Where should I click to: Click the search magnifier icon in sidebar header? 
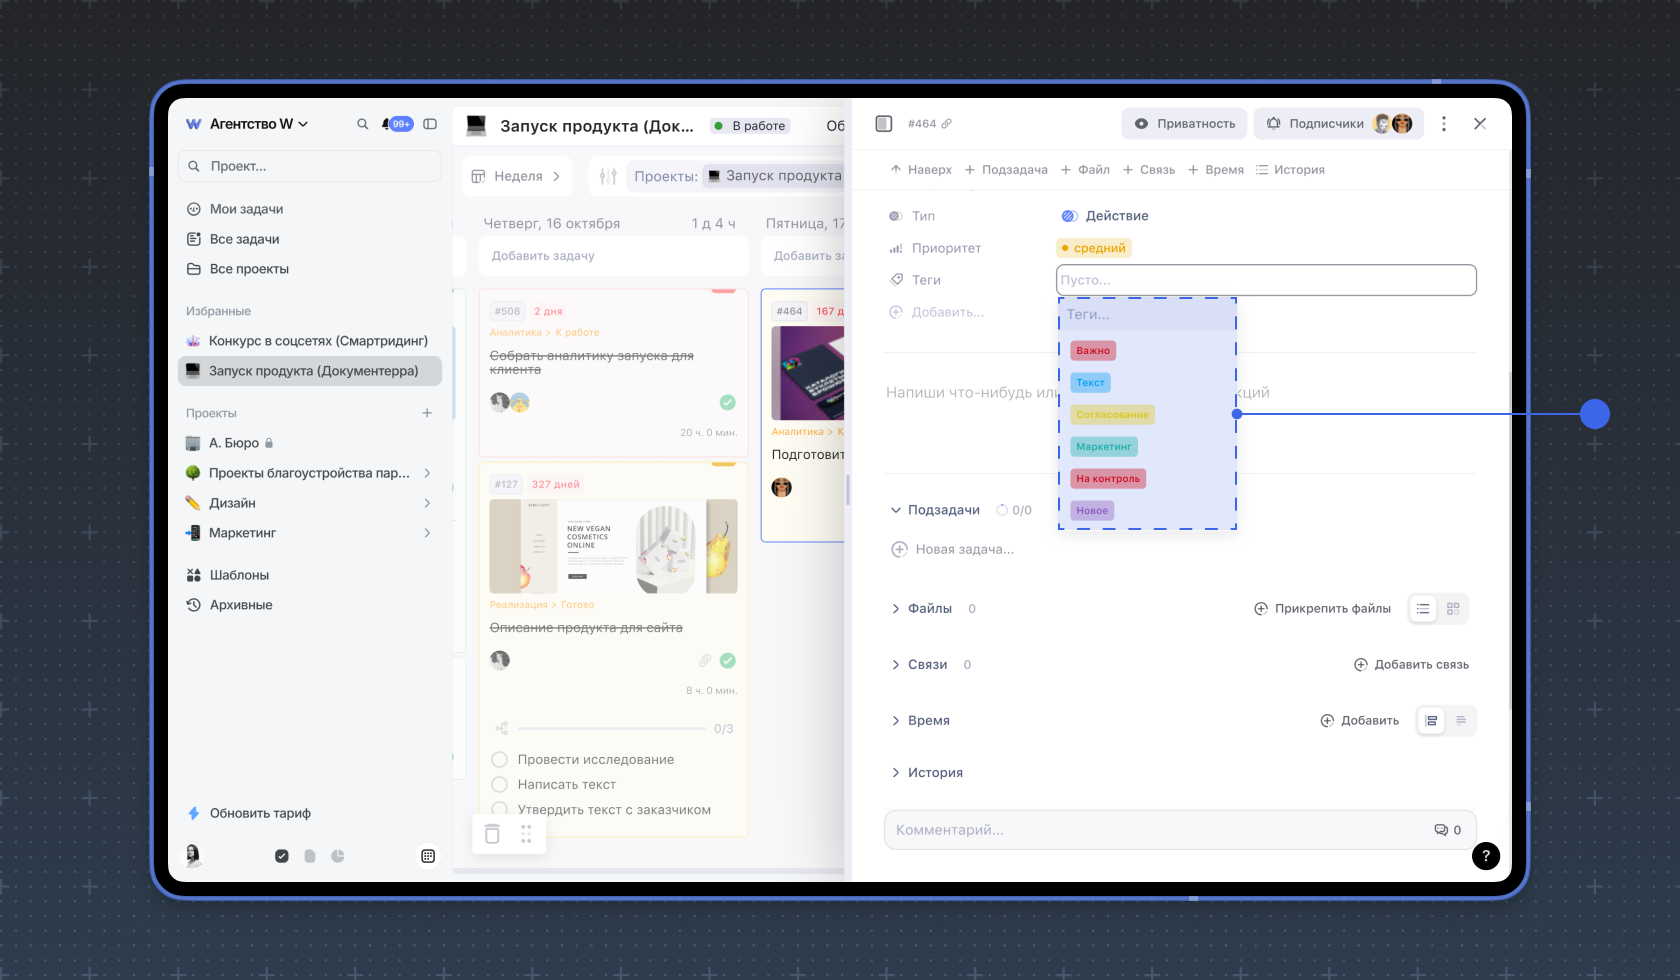pyautogui.click(x=362, y=124)
